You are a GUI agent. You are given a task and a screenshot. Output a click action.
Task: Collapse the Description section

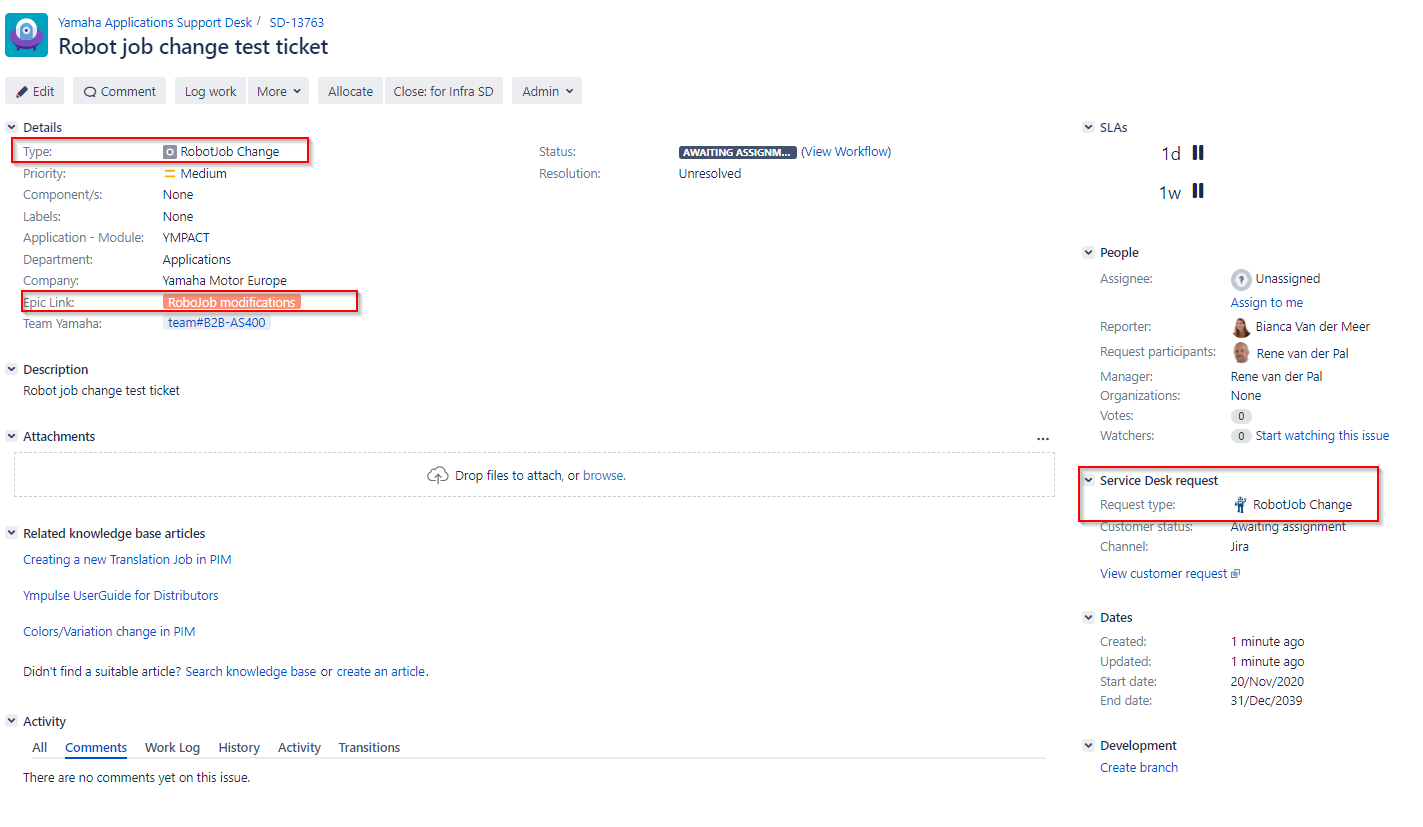[12, 369]
